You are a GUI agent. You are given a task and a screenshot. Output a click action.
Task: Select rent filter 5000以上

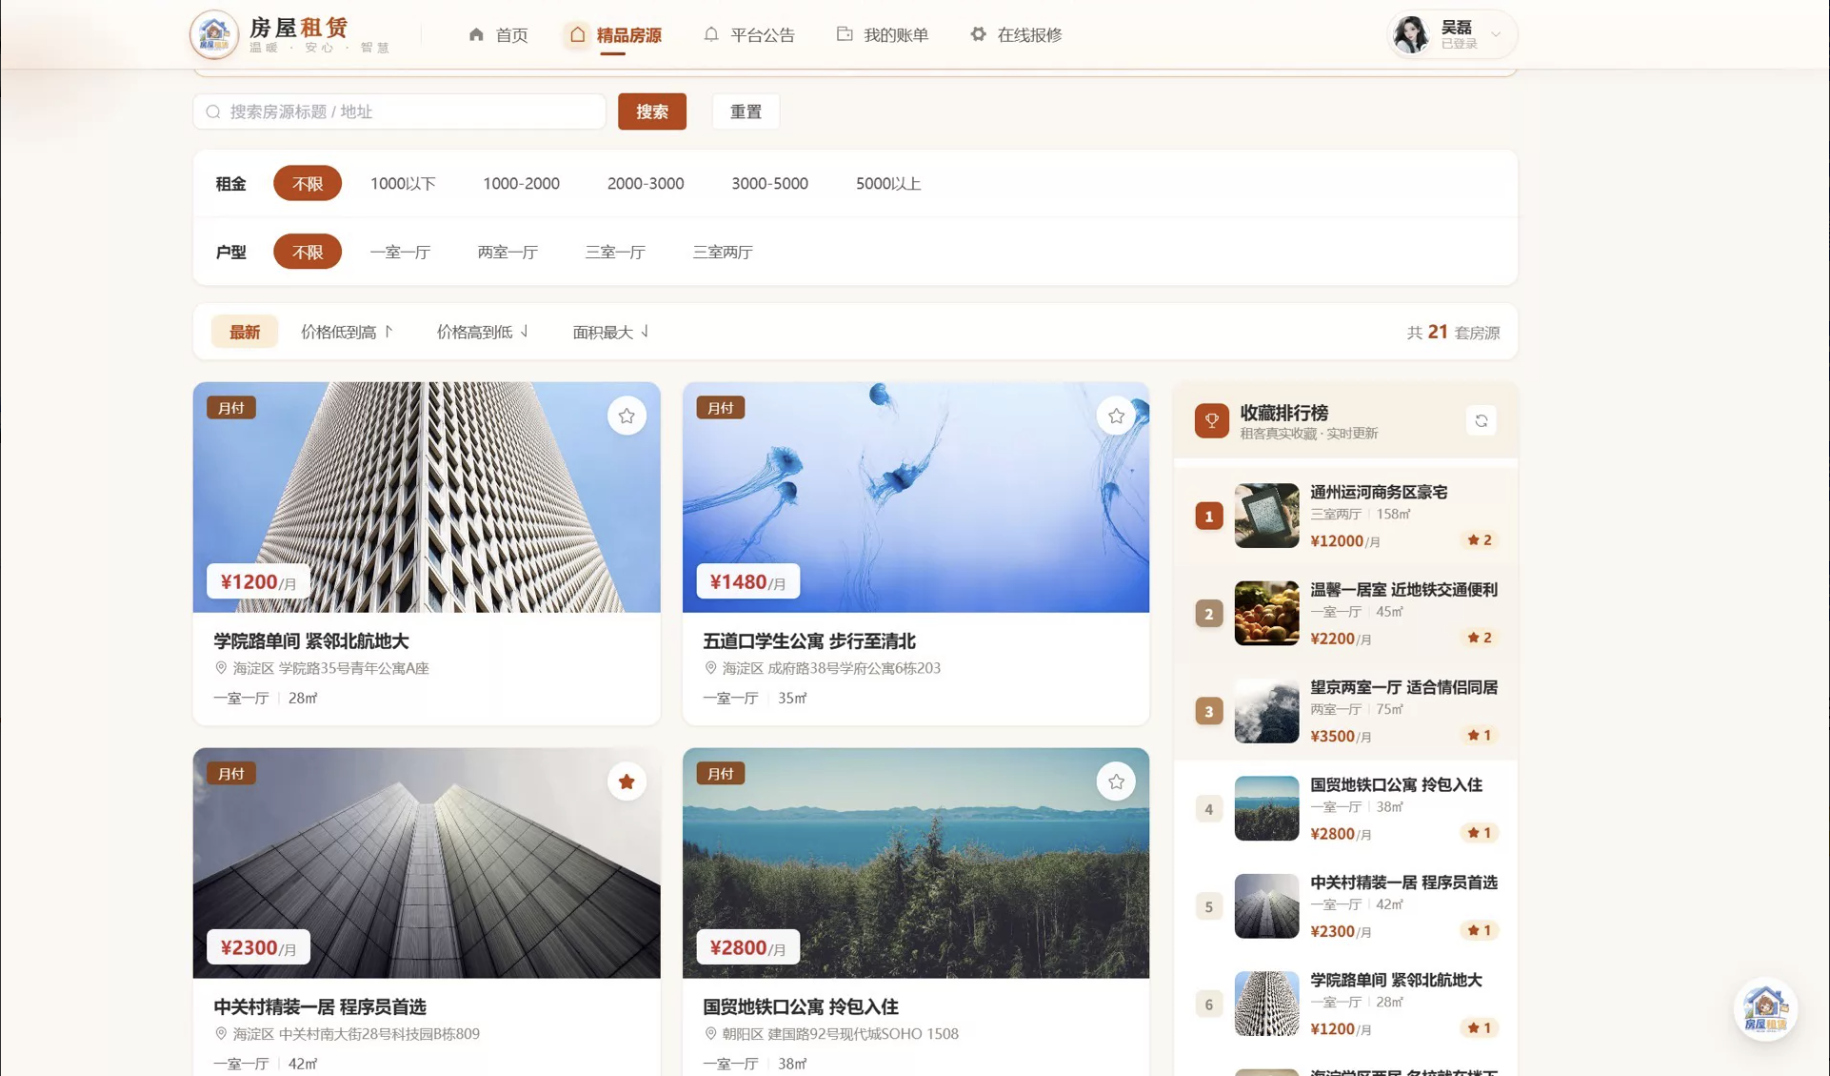[888, 184]
